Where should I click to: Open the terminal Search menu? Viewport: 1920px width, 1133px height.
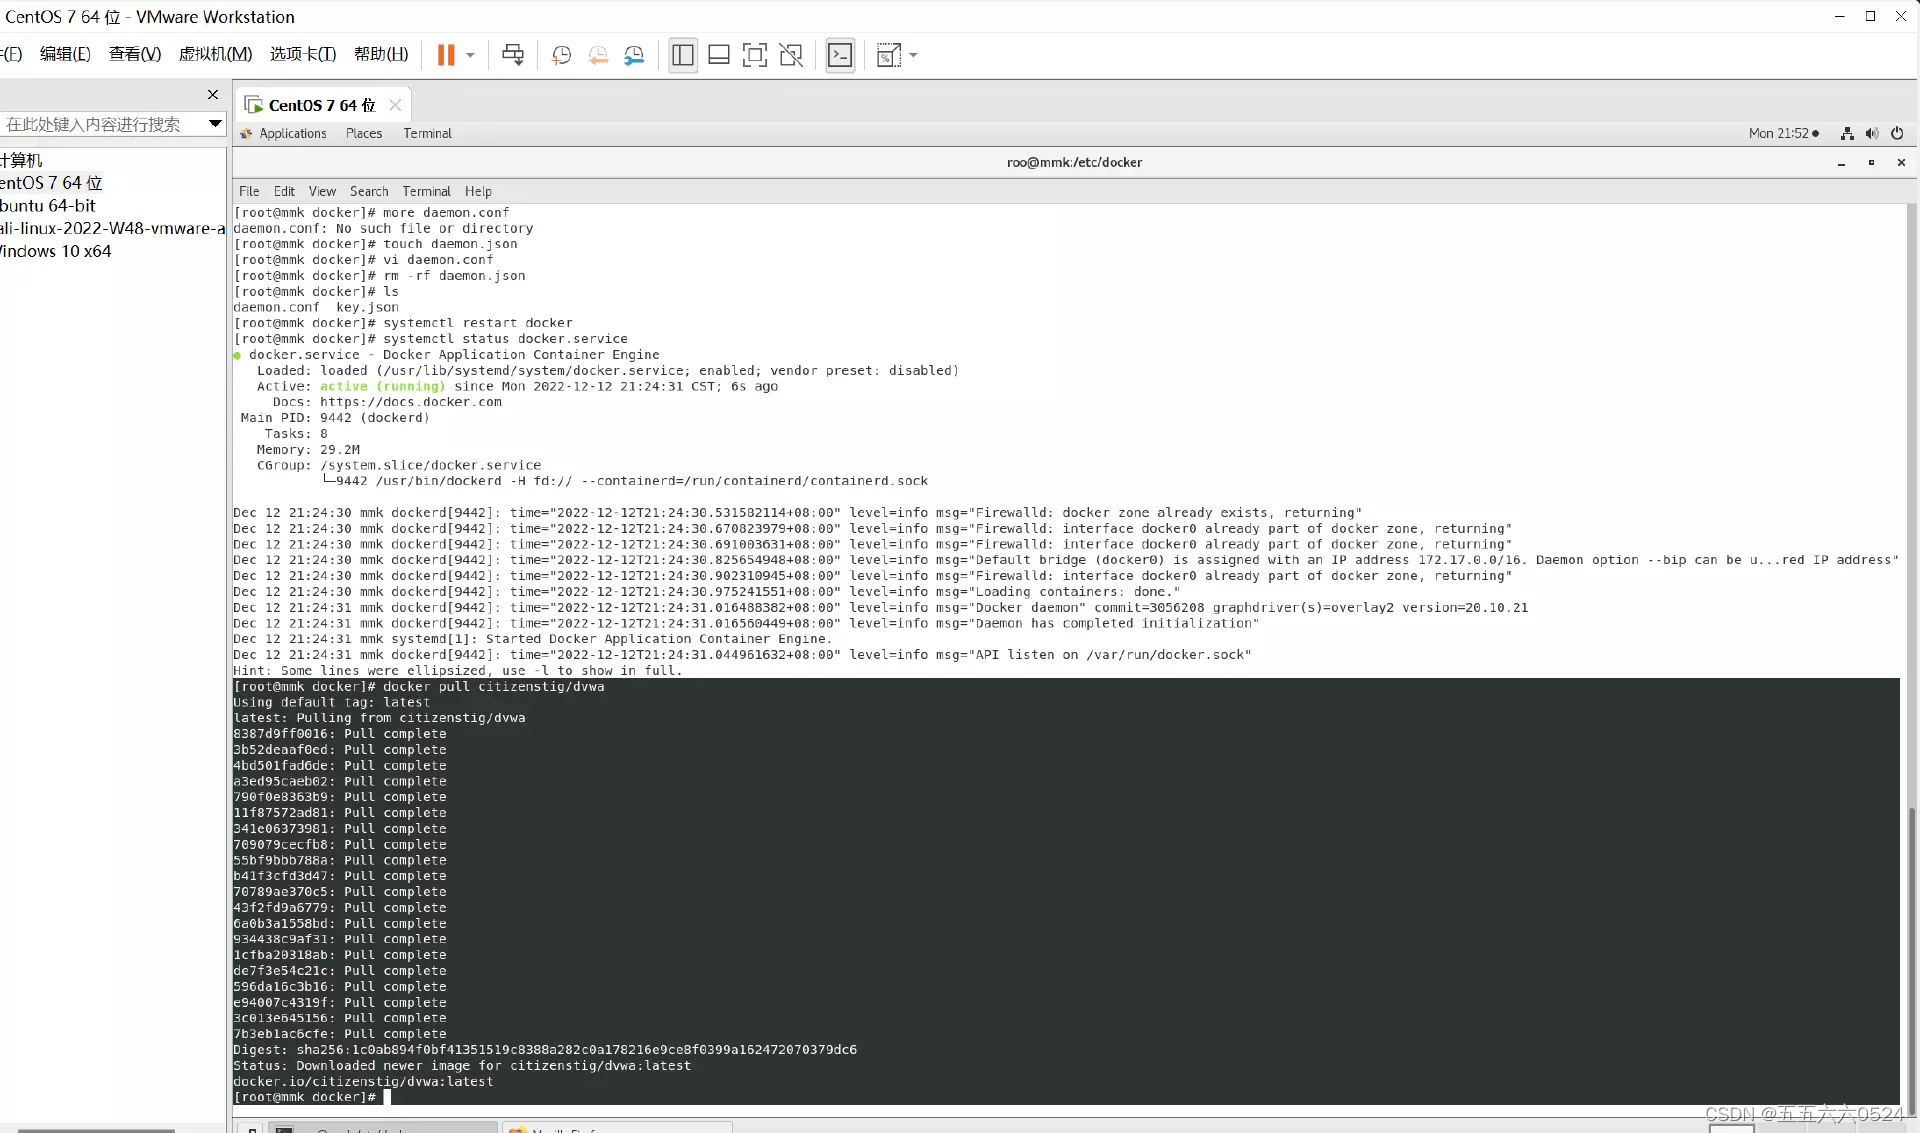(x=369, y=192)
